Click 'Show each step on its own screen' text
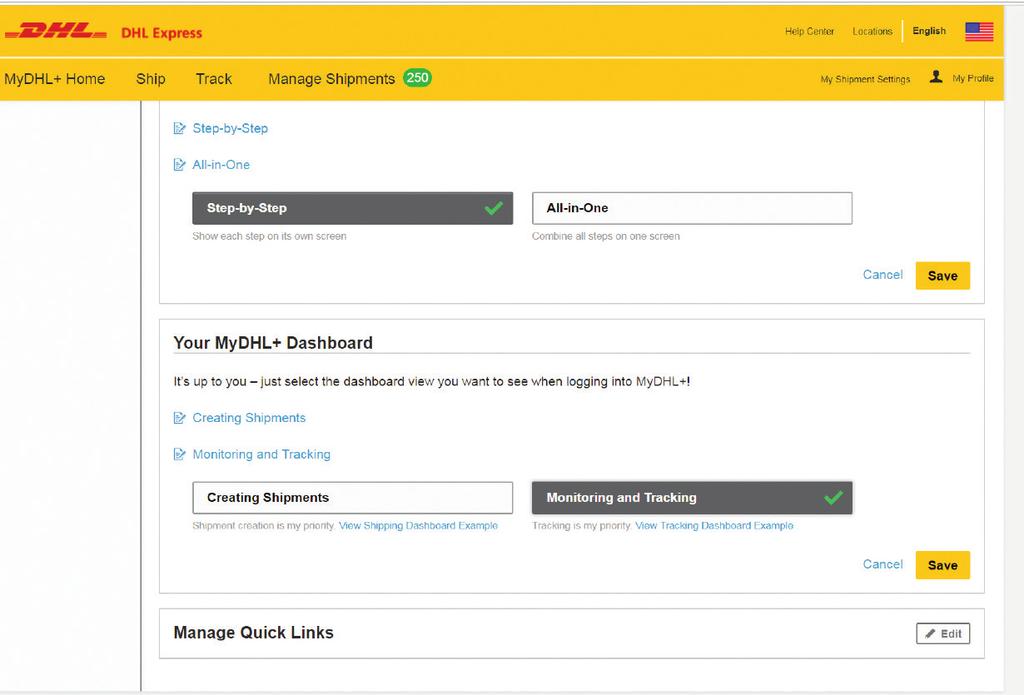Viewport: 1024px width, 695px height. coord(269,236)
